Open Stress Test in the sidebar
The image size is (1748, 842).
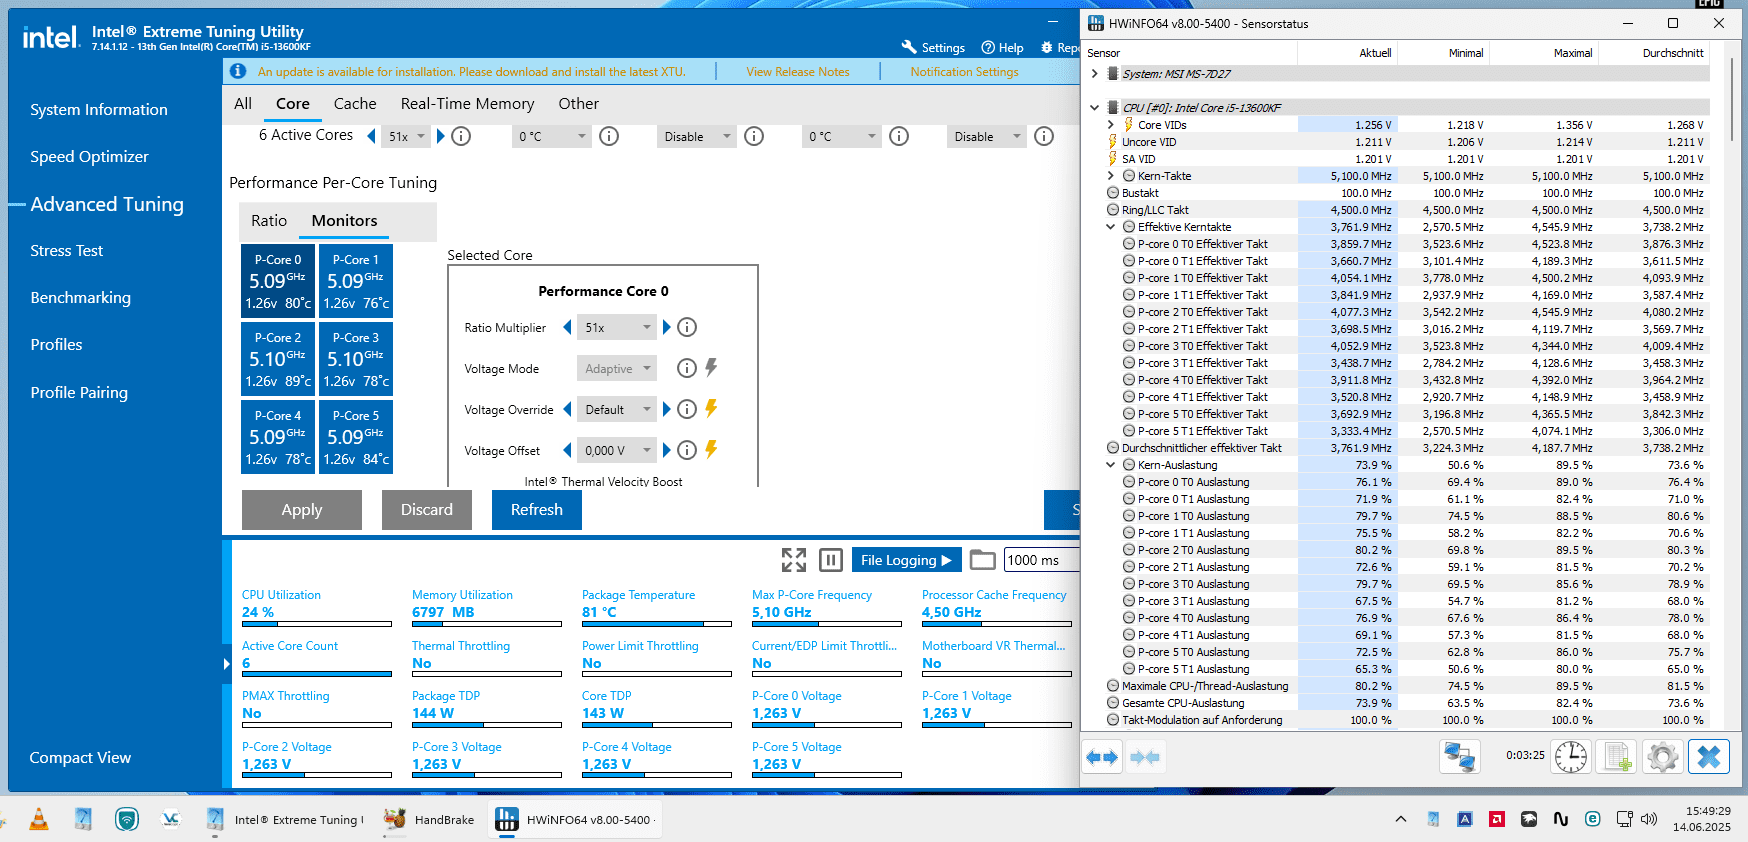pos(67,250)
